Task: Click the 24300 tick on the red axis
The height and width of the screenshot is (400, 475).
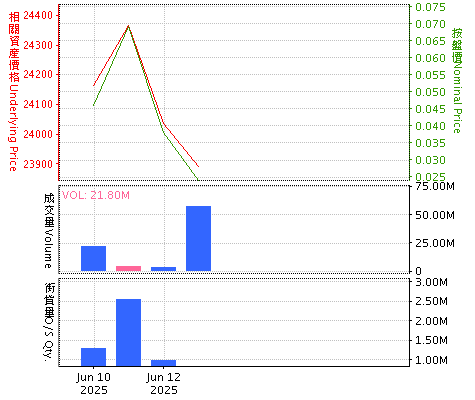Action: [x=38, y=45]
